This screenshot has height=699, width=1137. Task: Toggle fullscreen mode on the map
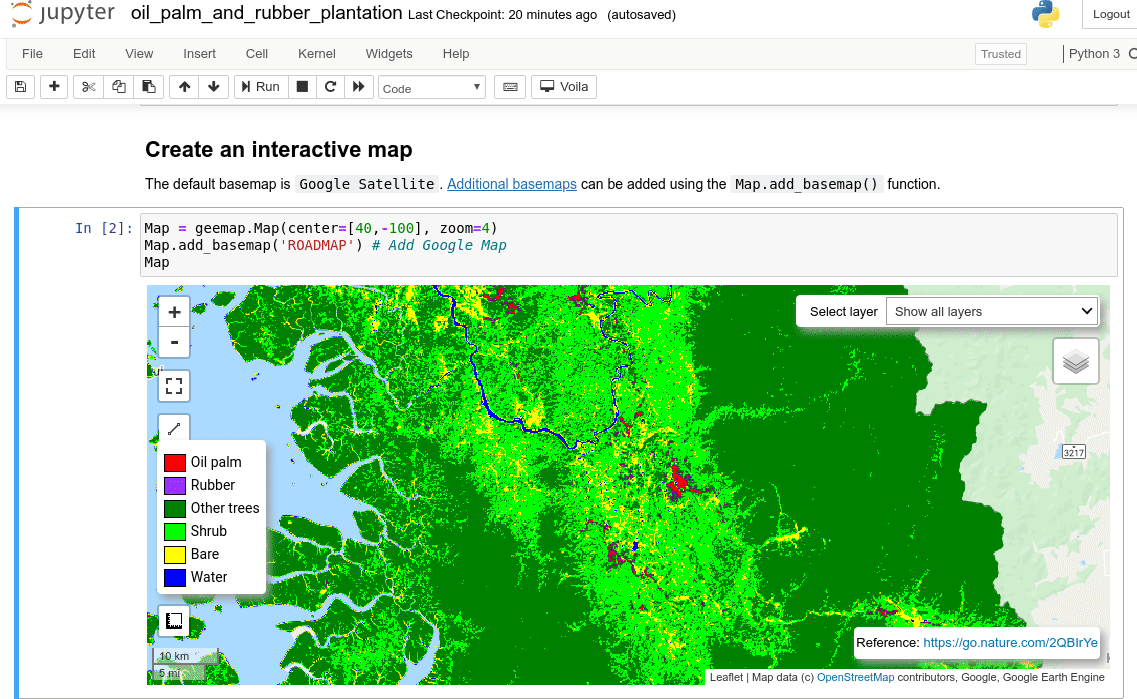[173, 385]
